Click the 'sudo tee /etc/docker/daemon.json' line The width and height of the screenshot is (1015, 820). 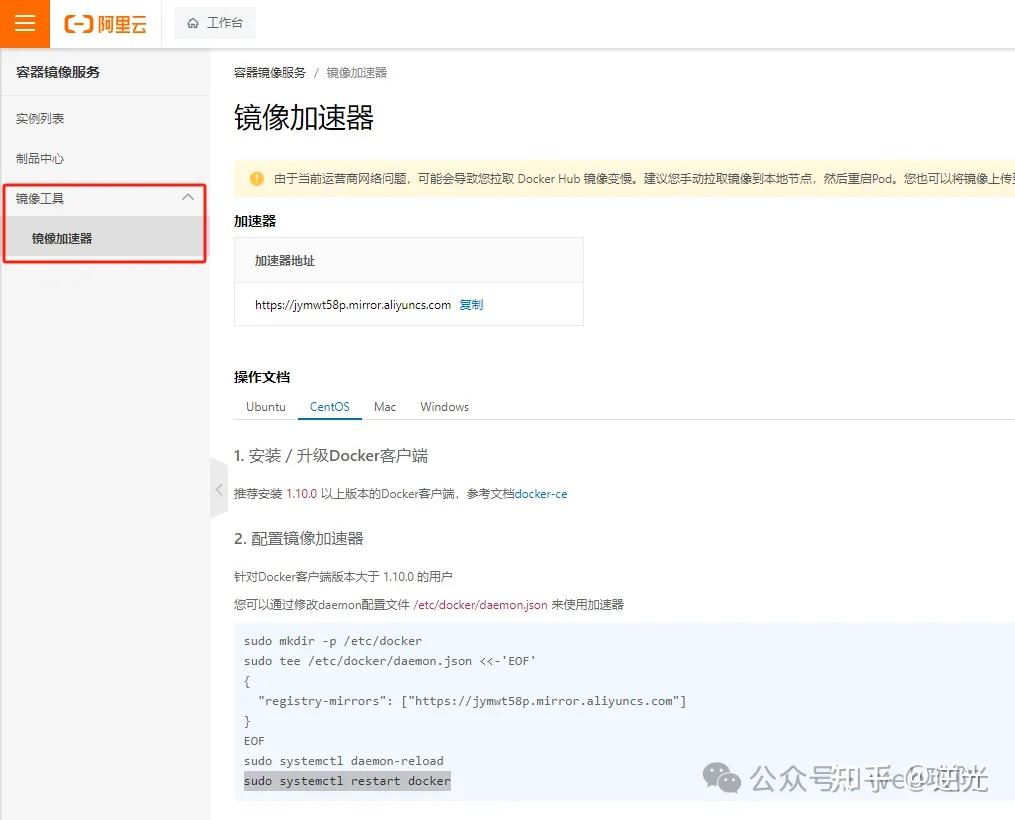pyautogui.click(x=390, y=661)
